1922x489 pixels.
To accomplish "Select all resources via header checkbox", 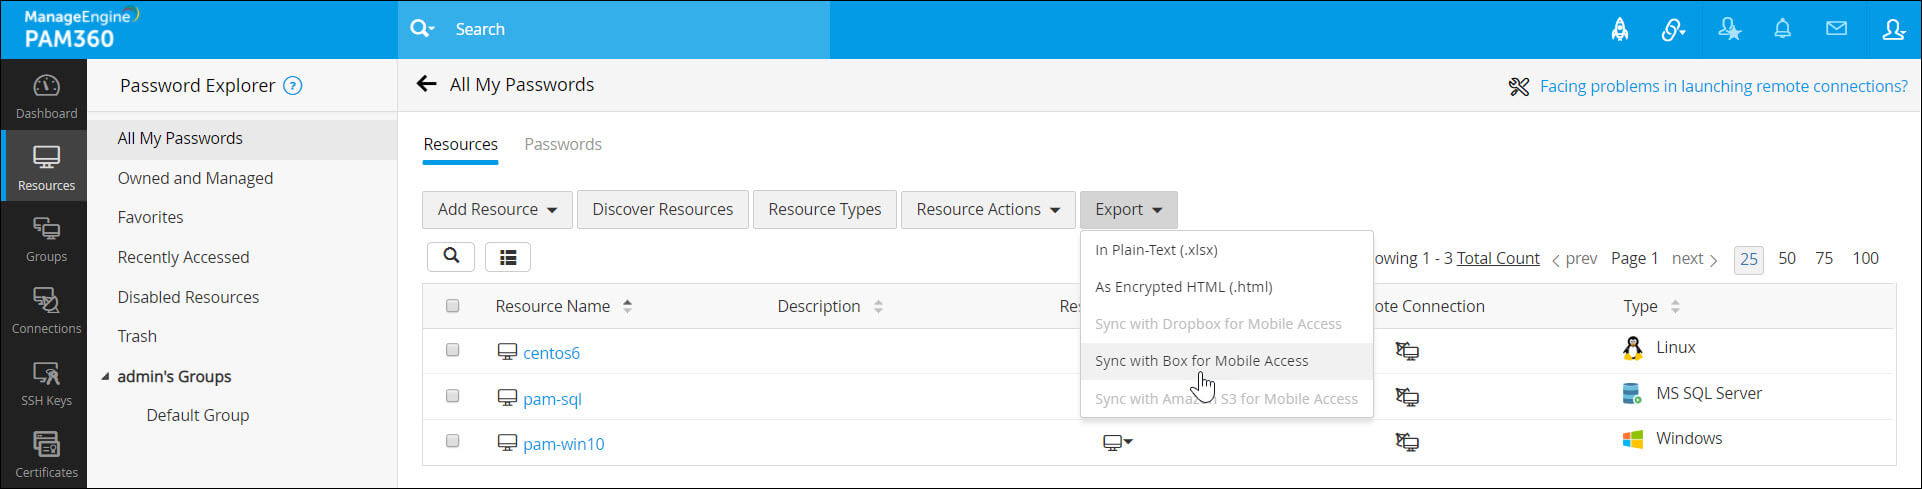I will point(452,306).
